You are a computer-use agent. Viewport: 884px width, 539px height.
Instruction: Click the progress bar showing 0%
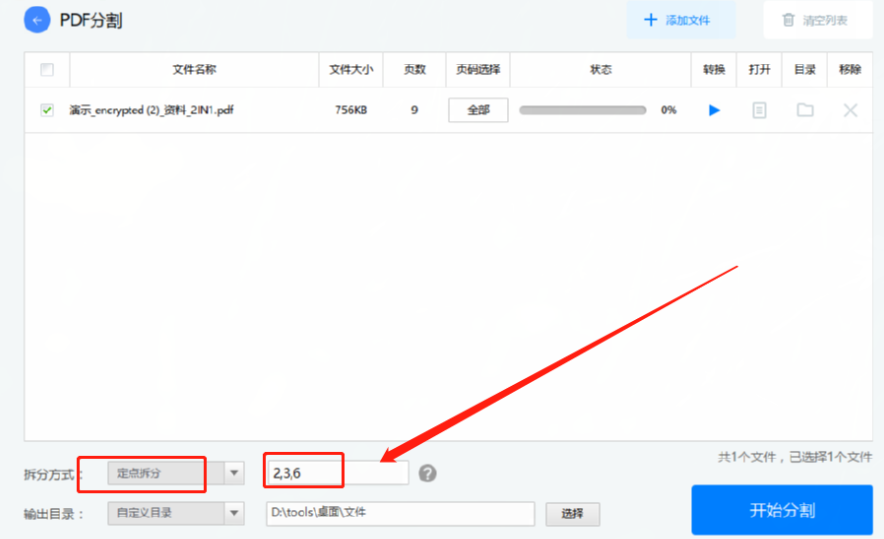[x=582, y=110]
